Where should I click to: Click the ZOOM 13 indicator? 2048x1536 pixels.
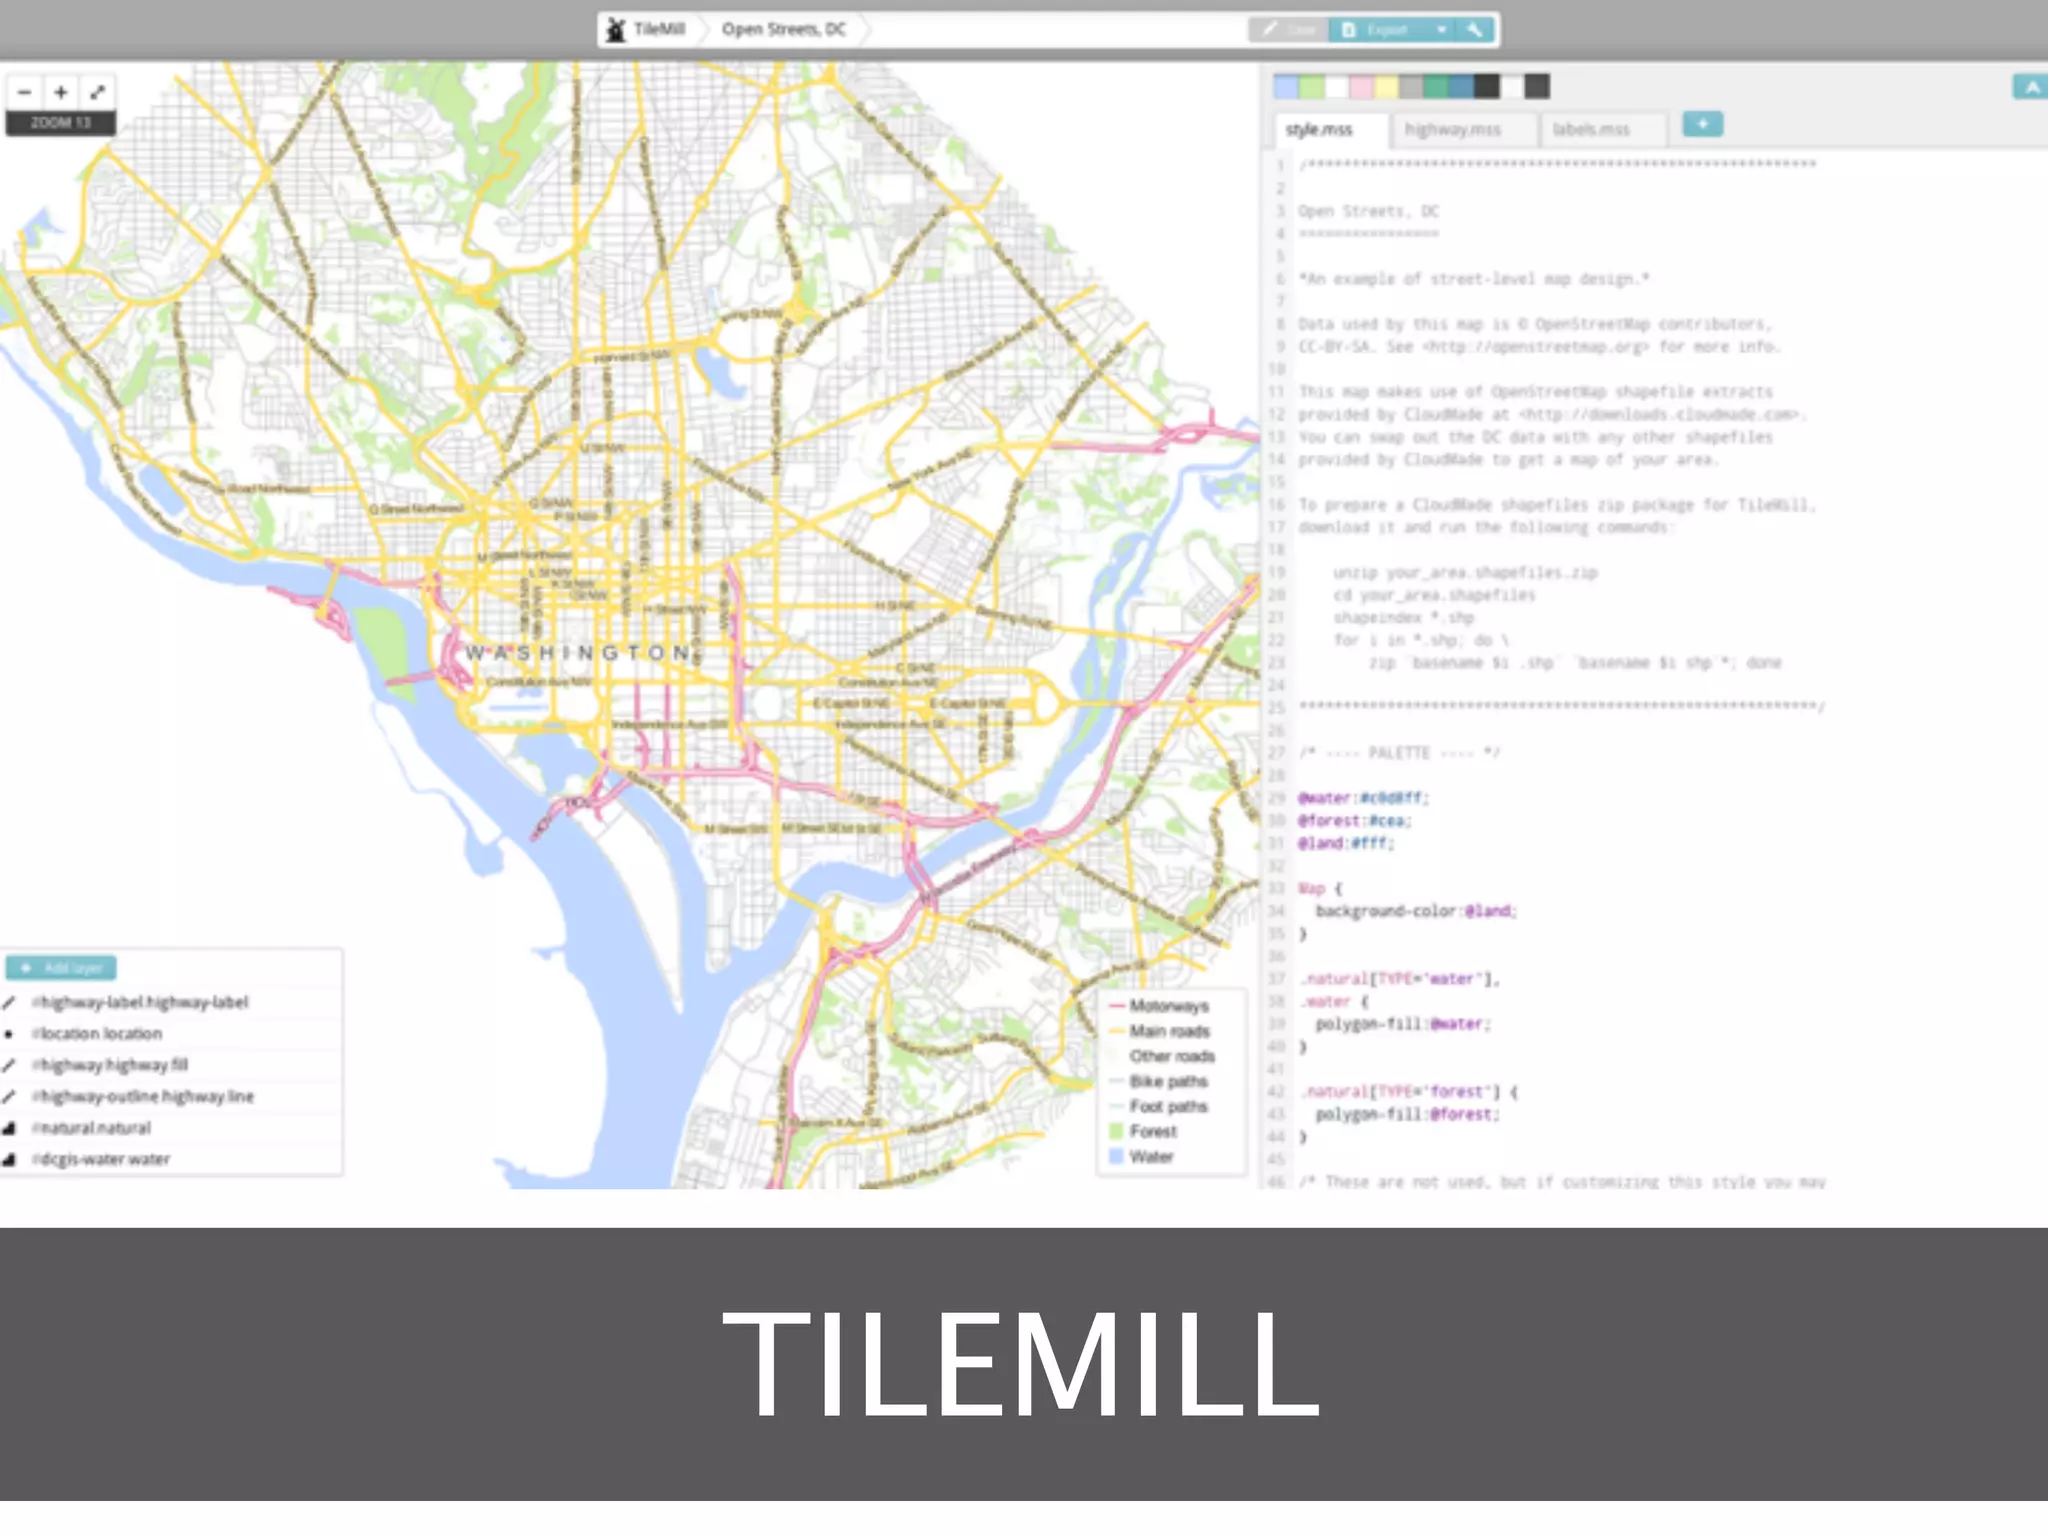tap(61, 123)
